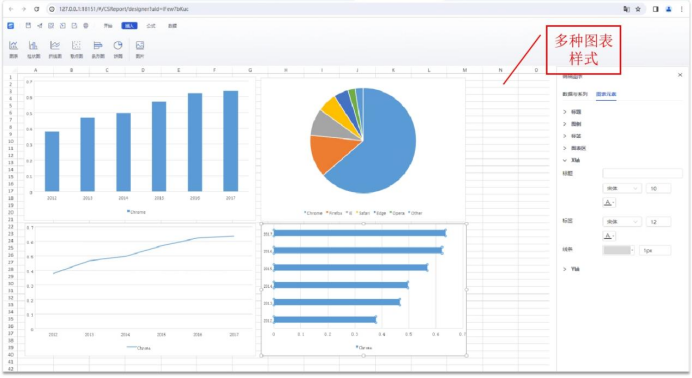Insert a pie chart (饼图)
This screenshot has width=692, height=378.
(118, 49)
